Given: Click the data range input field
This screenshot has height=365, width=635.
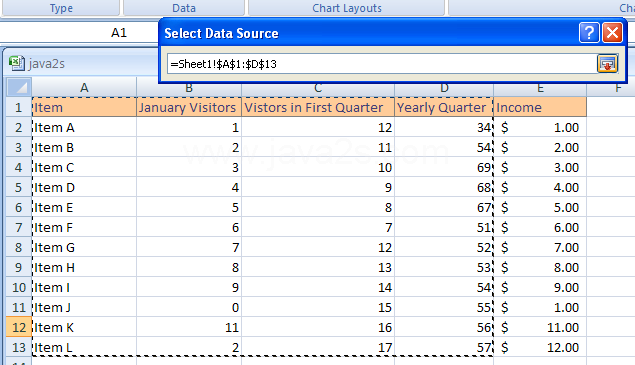Looking at the screenshot, I should pos(382,64).
